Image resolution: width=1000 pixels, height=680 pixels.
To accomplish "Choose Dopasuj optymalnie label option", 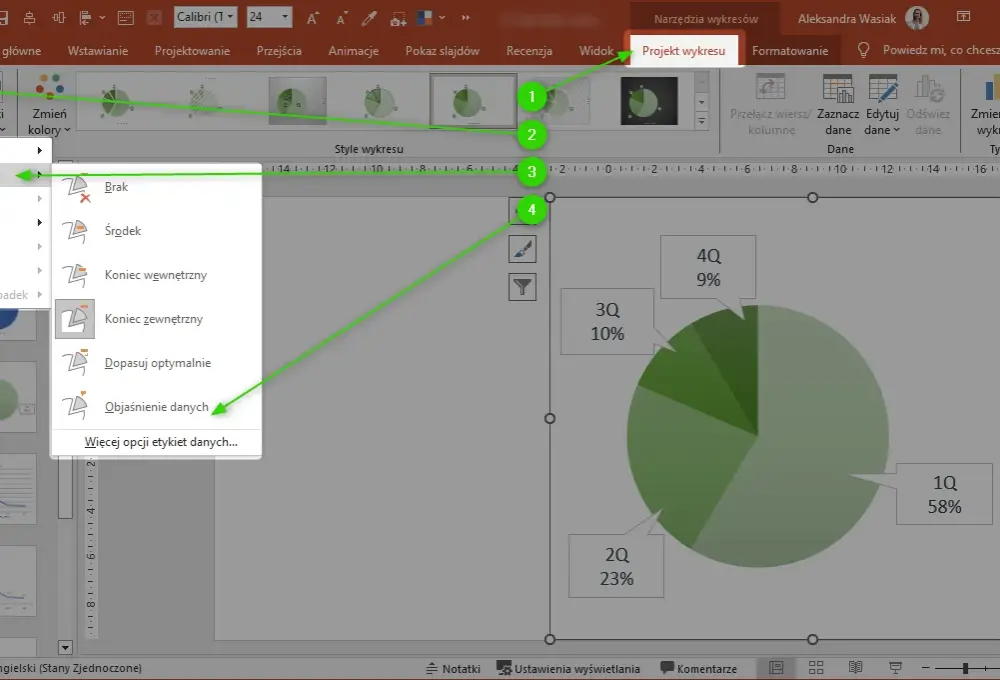I will [156, 363].
